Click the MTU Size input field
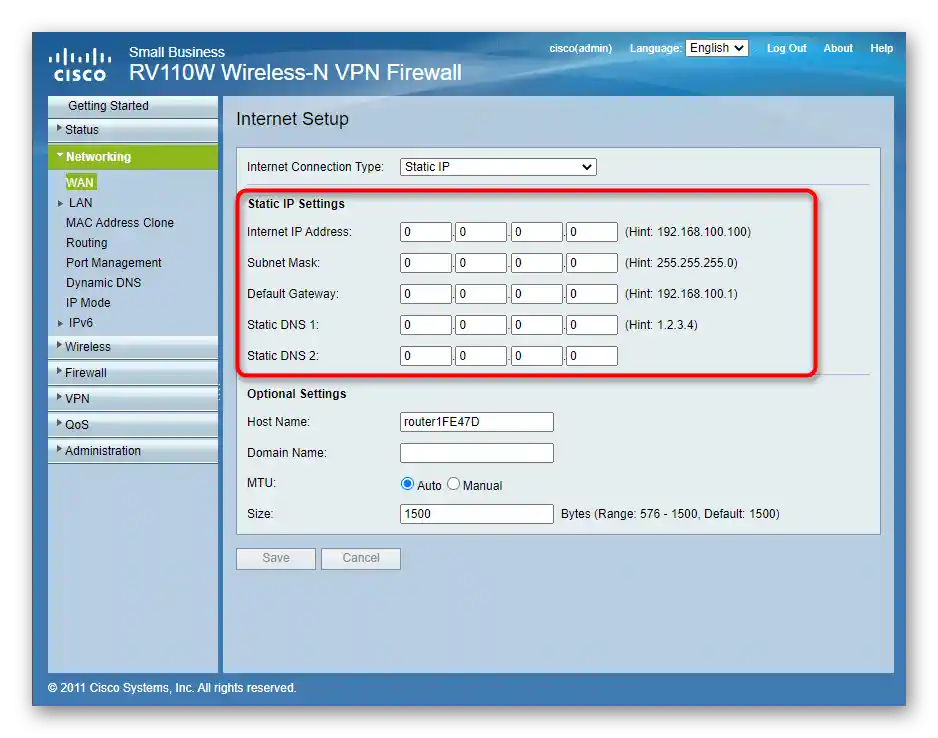 477,514
